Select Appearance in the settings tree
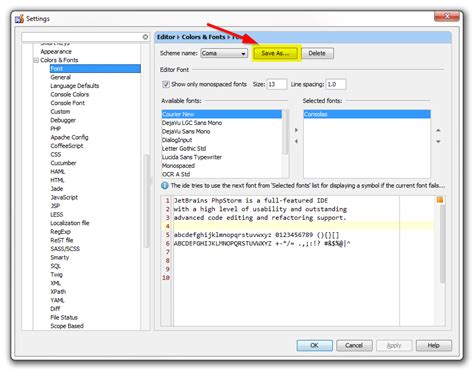 click(56, 52)
